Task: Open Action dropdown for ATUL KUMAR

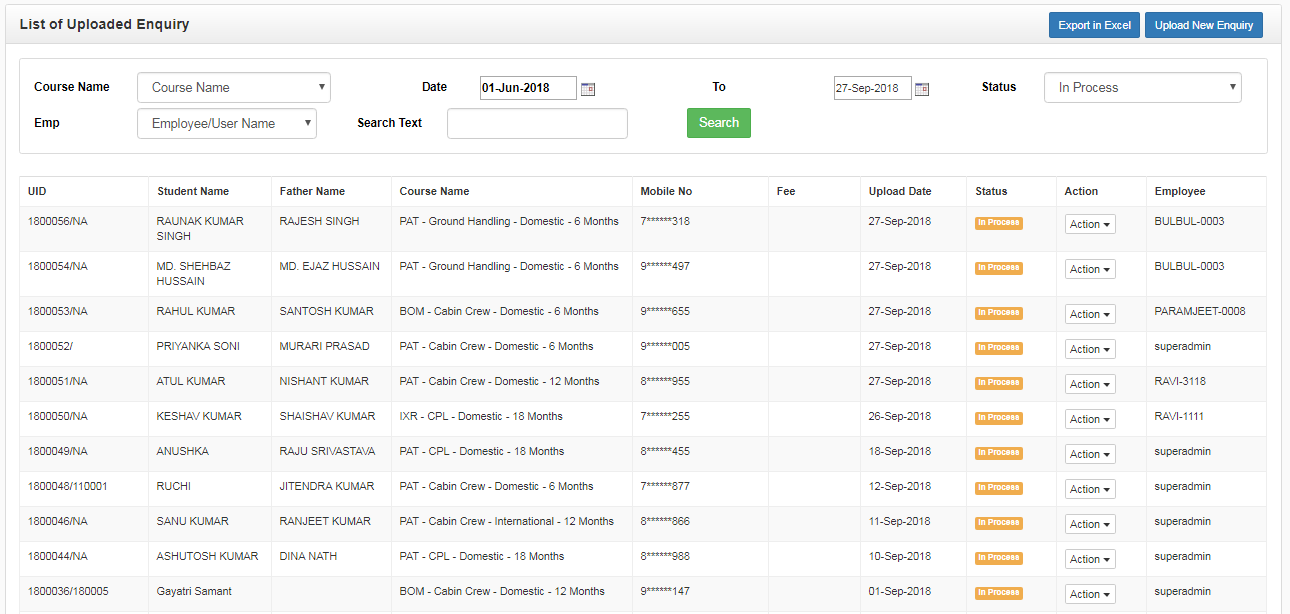Action: [1090, 384]
